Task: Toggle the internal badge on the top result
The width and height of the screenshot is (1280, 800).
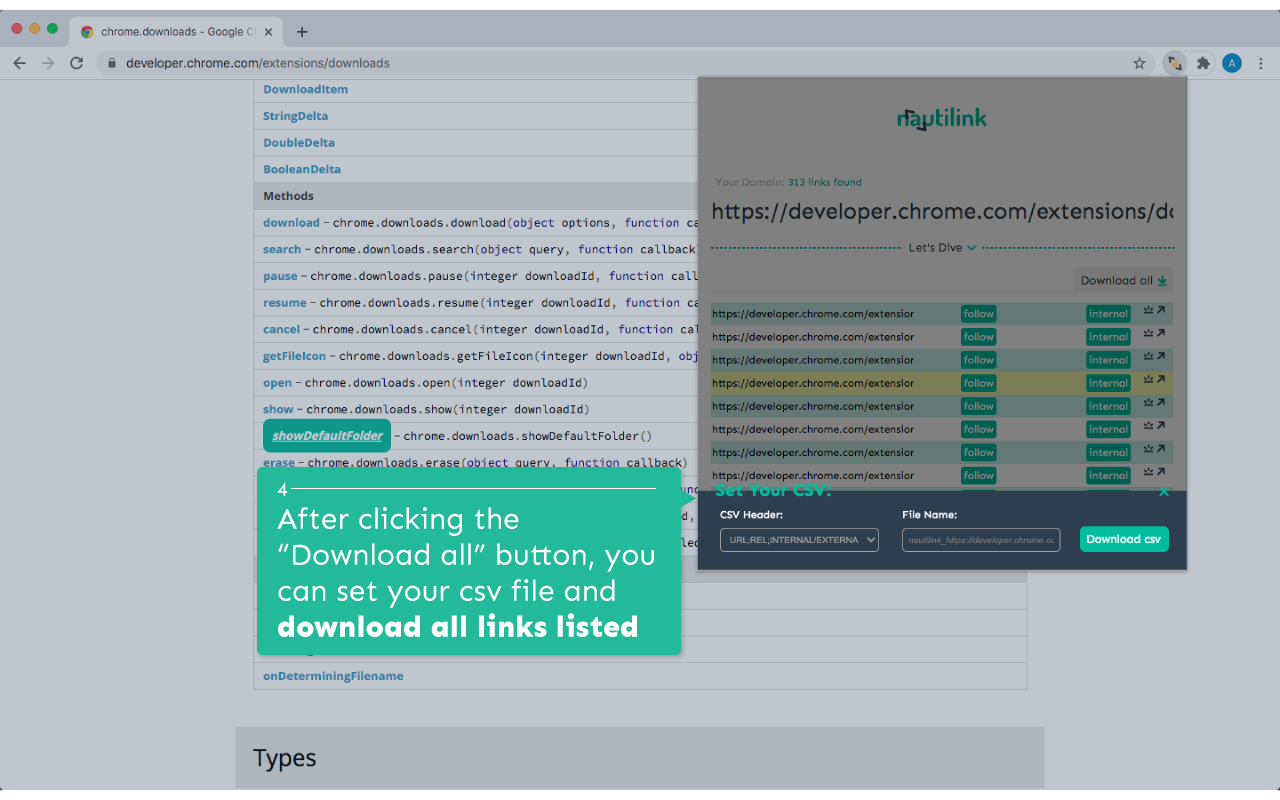Action: point(1108,312)
